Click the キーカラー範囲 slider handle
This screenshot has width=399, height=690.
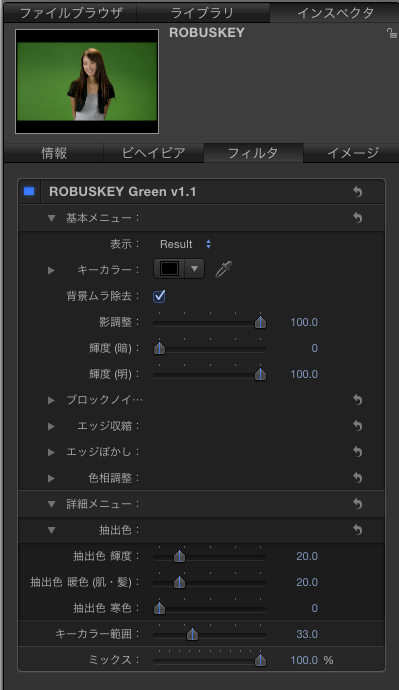[192, 635]
